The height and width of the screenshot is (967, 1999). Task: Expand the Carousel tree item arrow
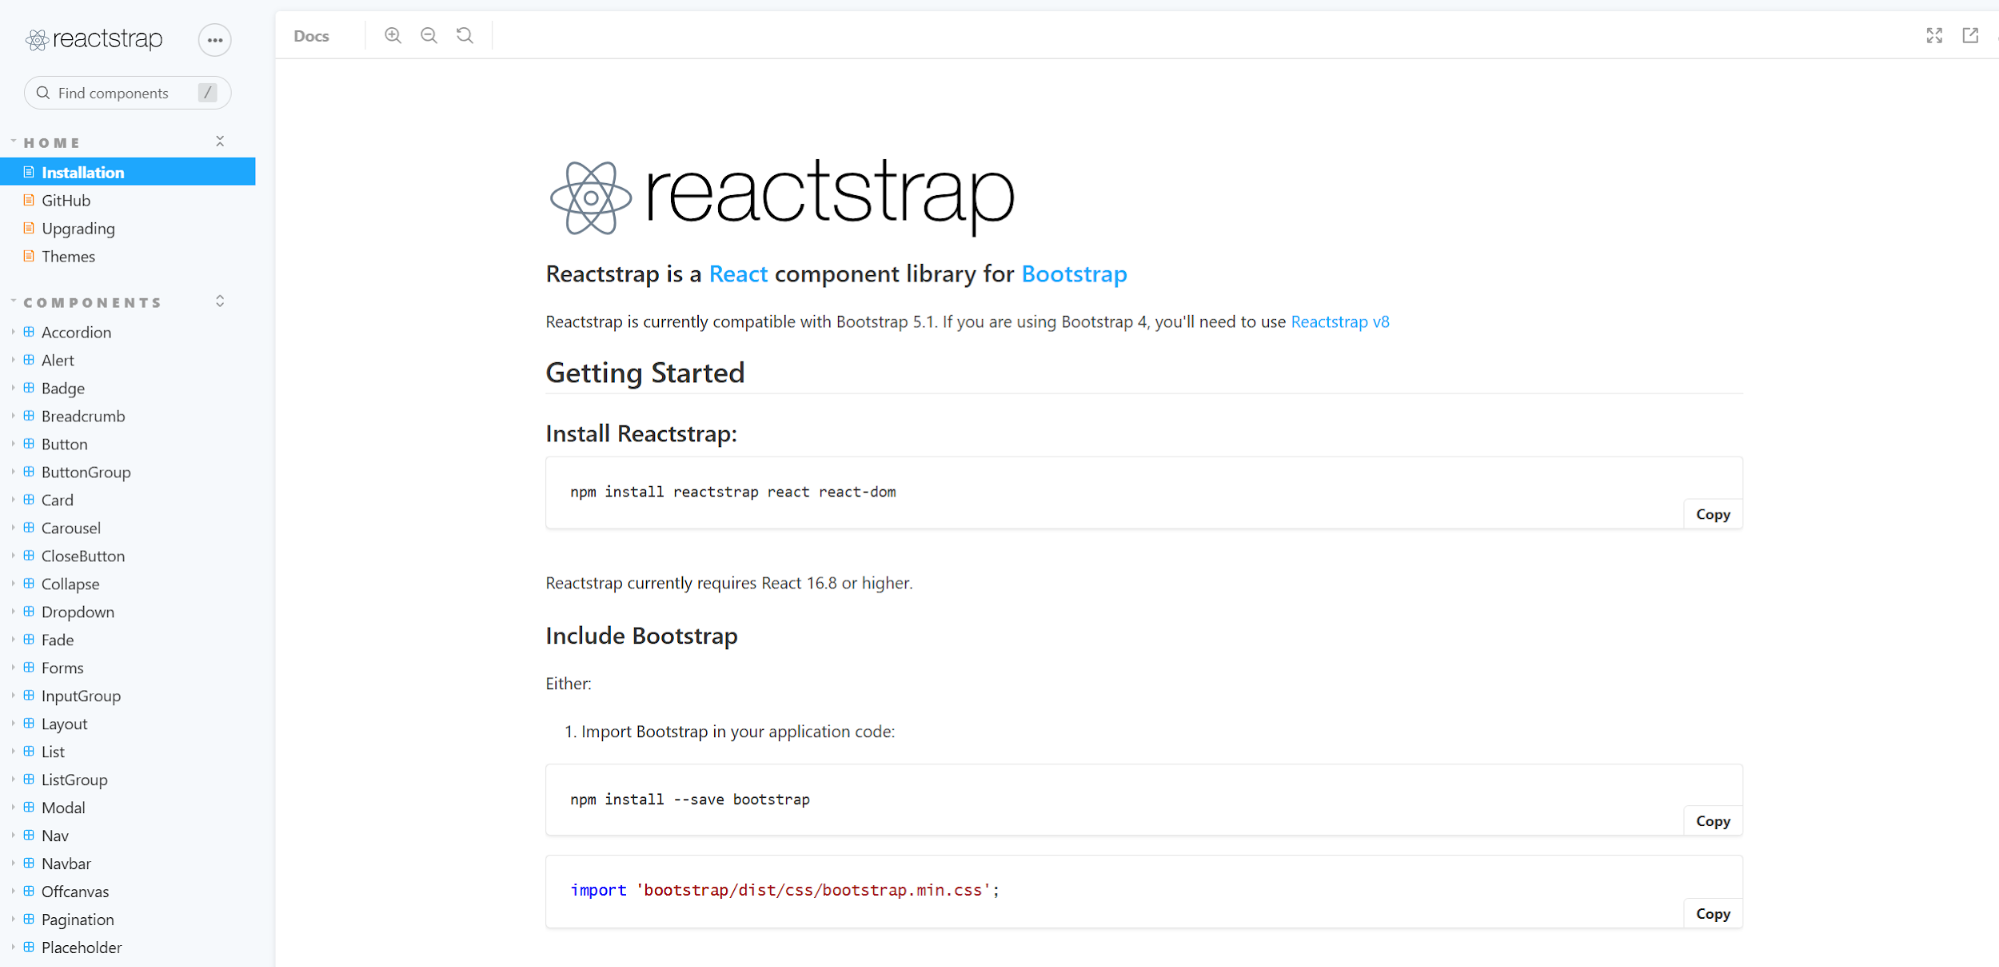pos(13,528)
